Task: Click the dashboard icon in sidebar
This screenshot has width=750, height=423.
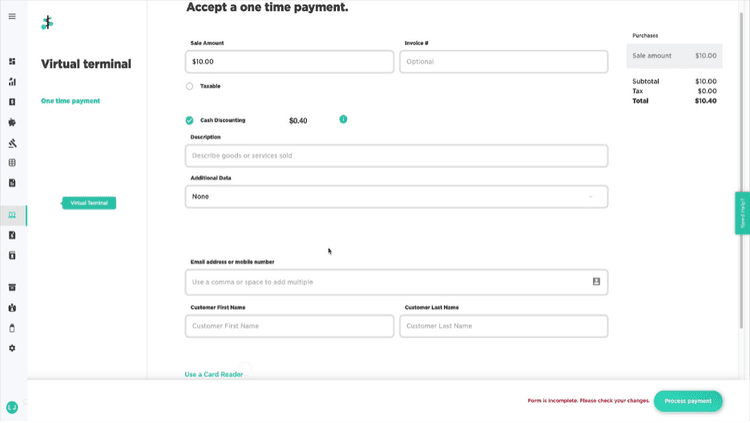Action: pyautogui.click(x=12, y=61)
